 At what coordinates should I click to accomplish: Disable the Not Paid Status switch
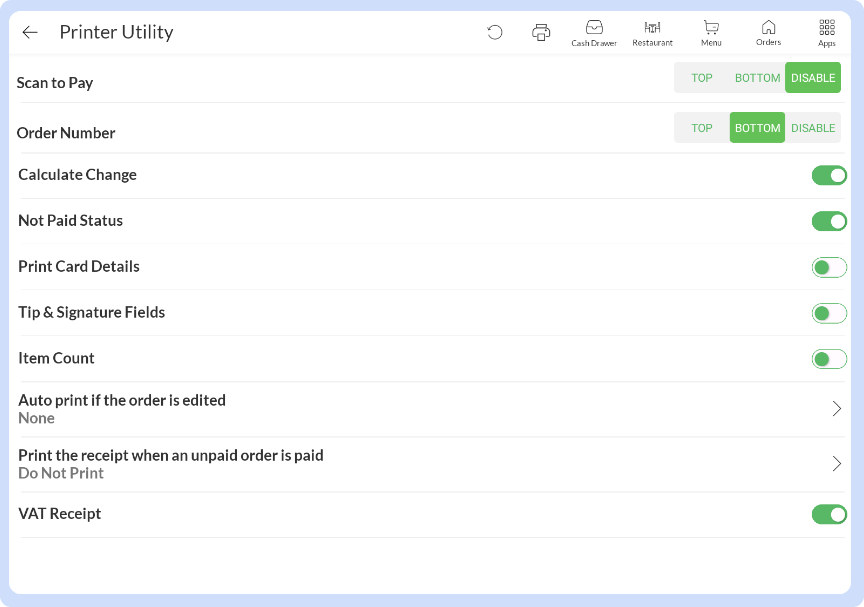(x=829, y=221)
